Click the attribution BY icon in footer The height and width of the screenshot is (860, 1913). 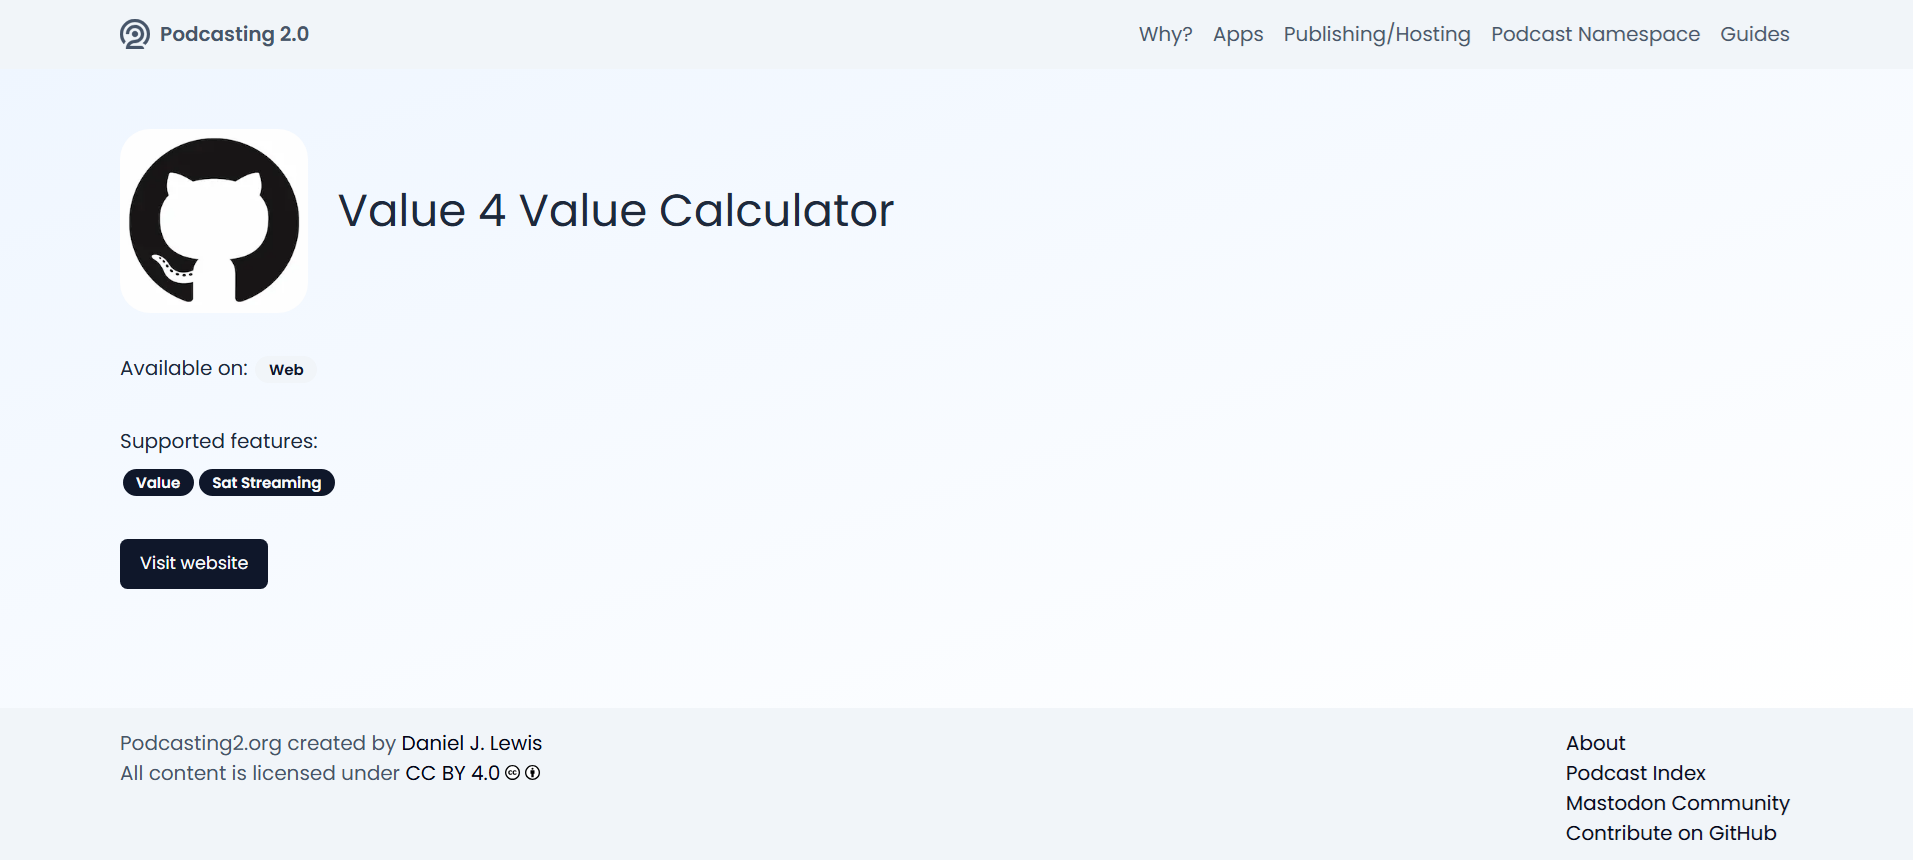point(533,773)
